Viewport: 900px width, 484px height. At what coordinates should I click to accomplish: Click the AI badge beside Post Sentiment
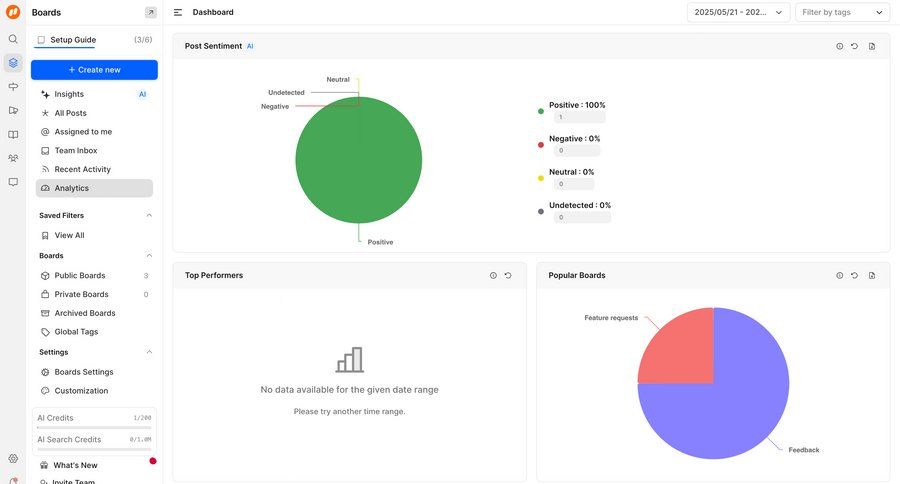(x=250, y=46)
